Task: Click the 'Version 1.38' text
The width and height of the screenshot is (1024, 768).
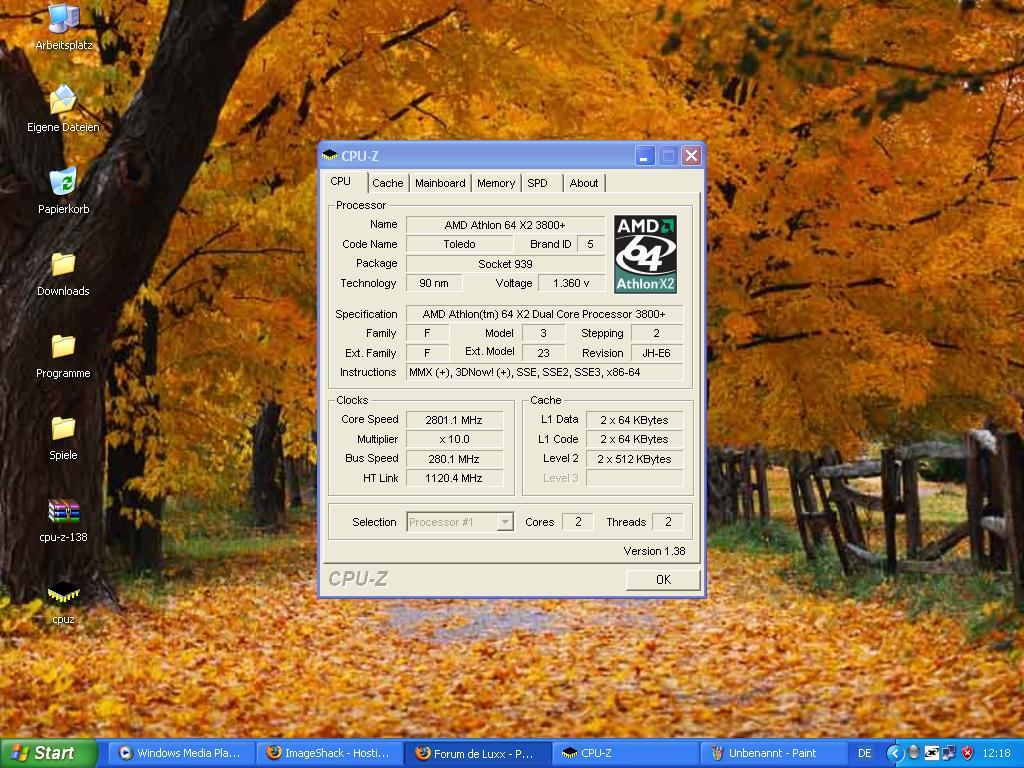Action: tap(654, 551)
